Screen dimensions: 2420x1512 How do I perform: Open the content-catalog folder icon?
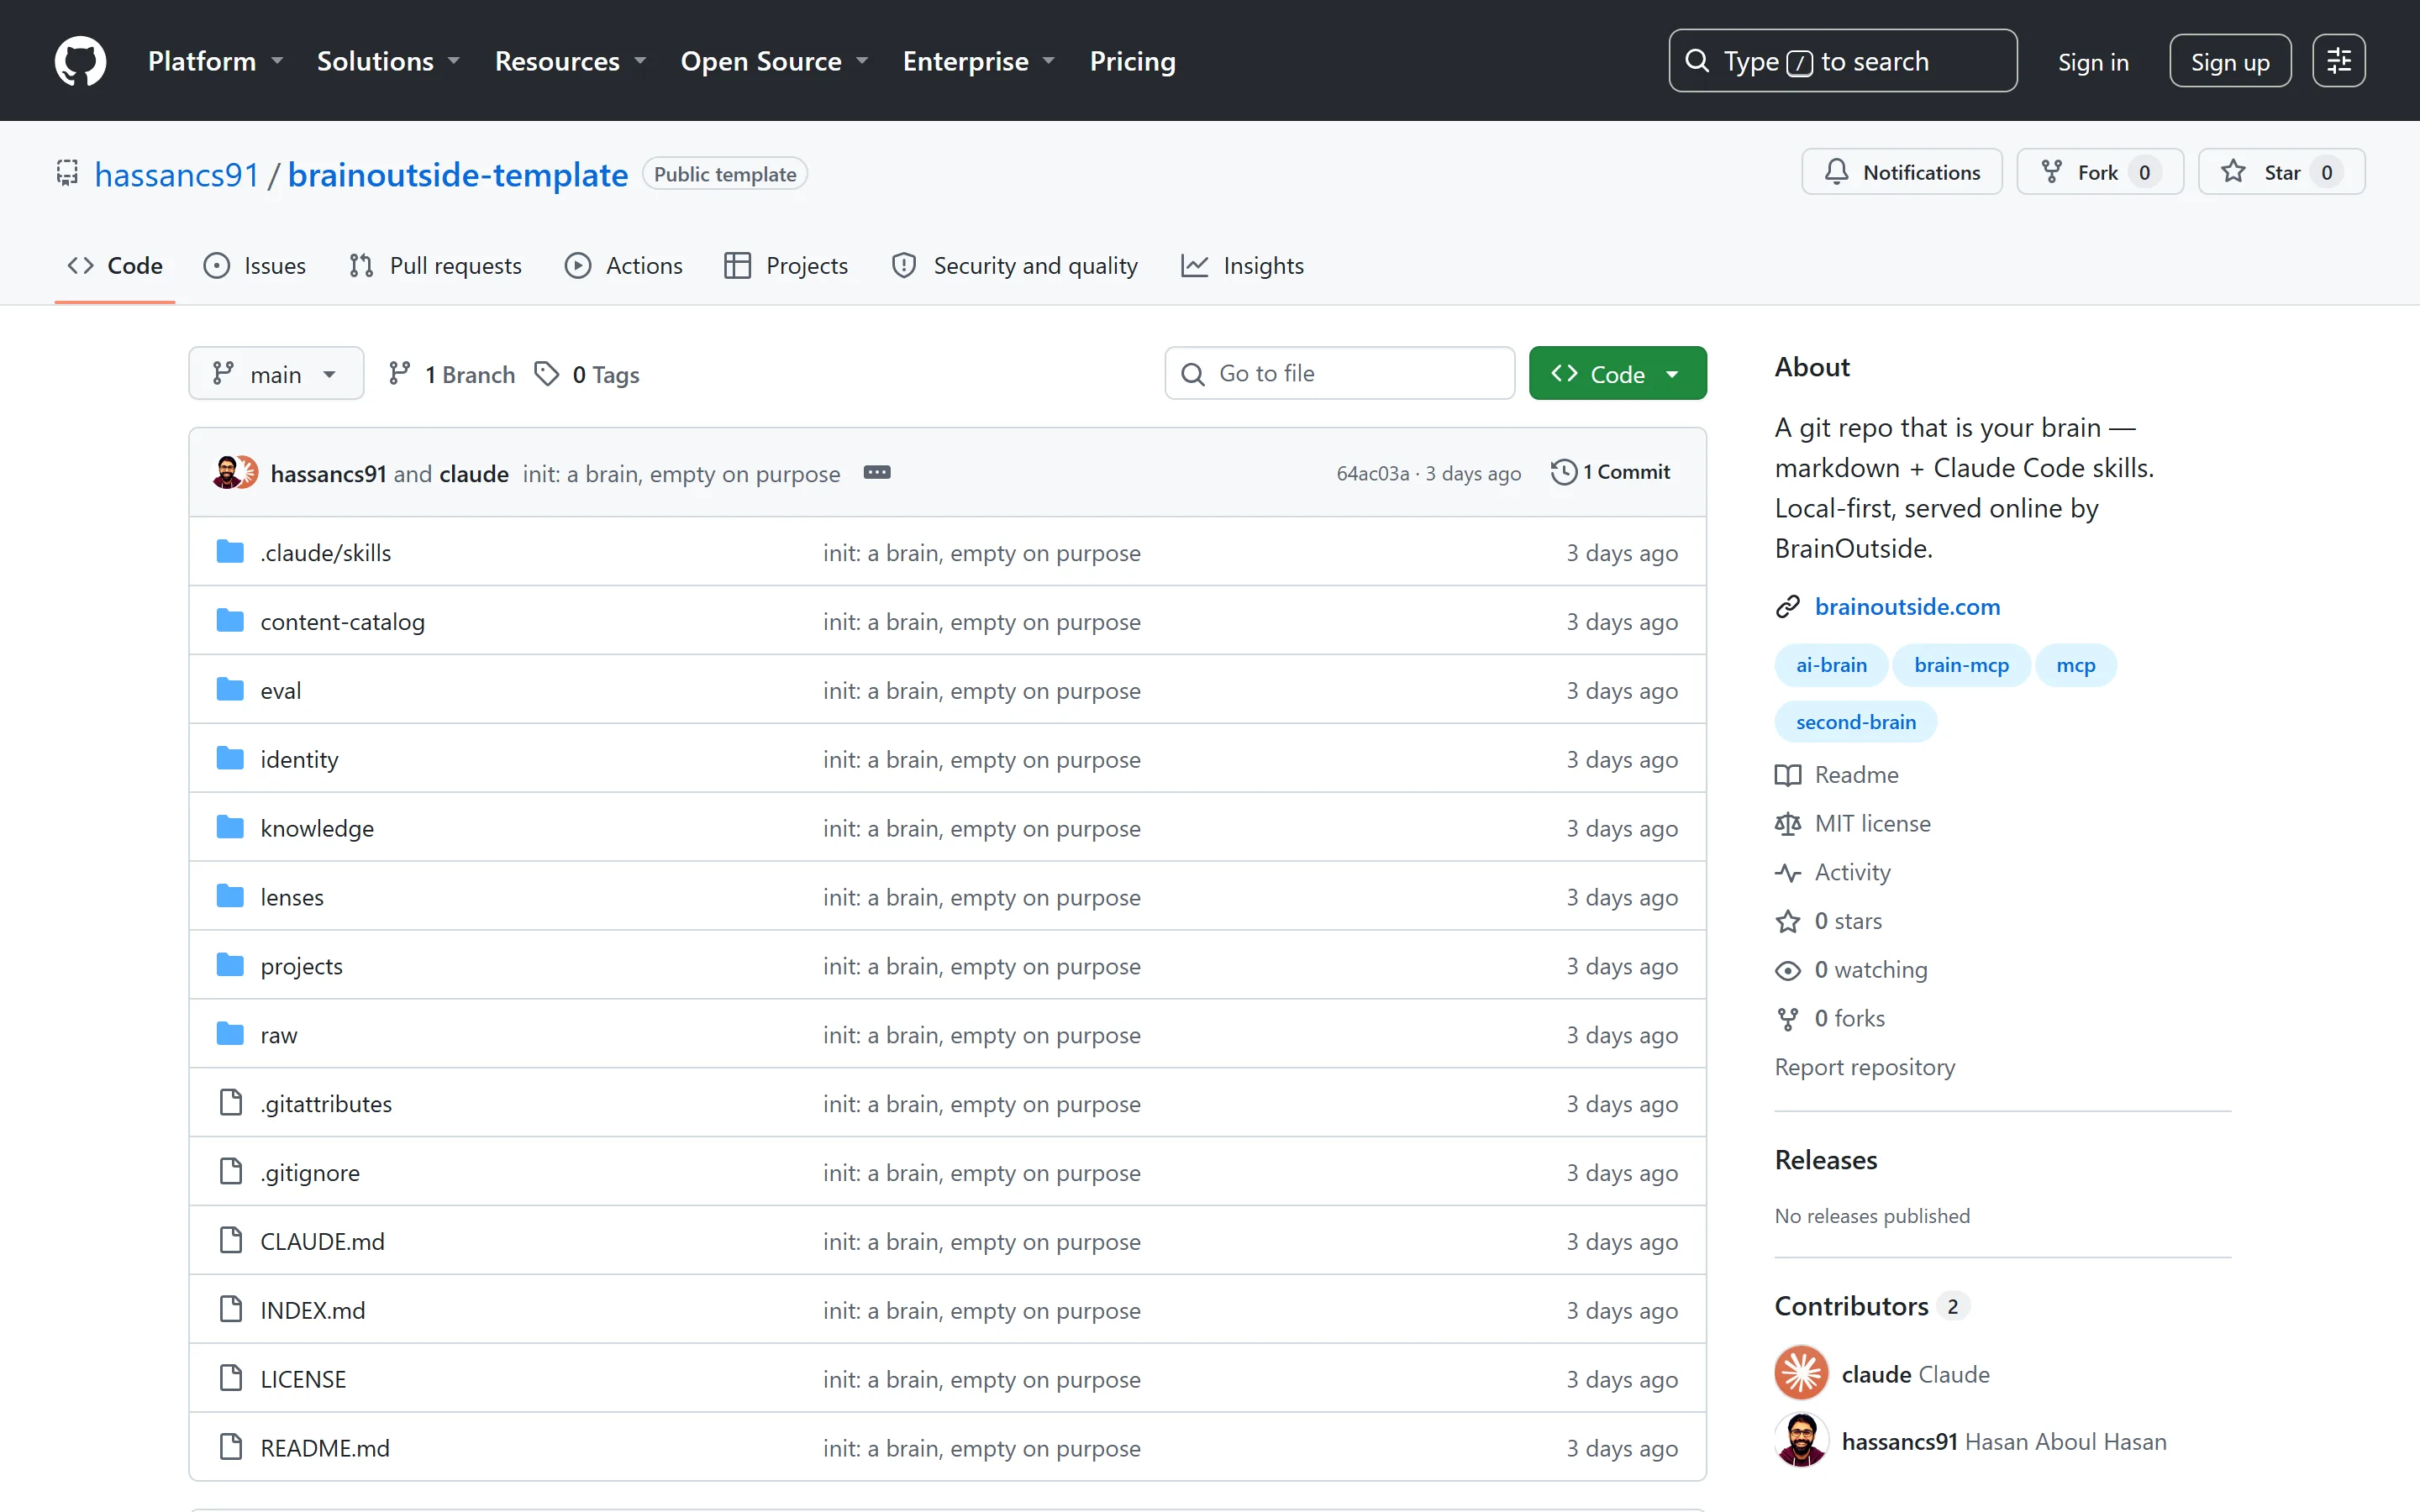click(x=230, y=621)
